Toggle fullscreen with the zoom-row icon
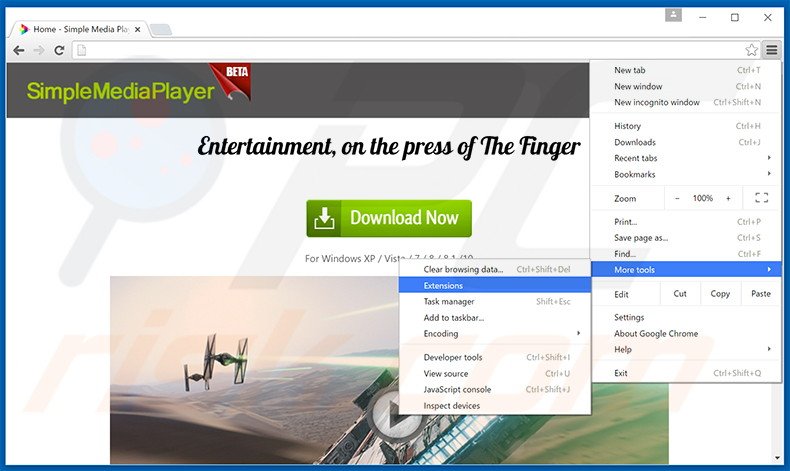The height and width of the screenshot is (471, 790). (x=761, y=198)
